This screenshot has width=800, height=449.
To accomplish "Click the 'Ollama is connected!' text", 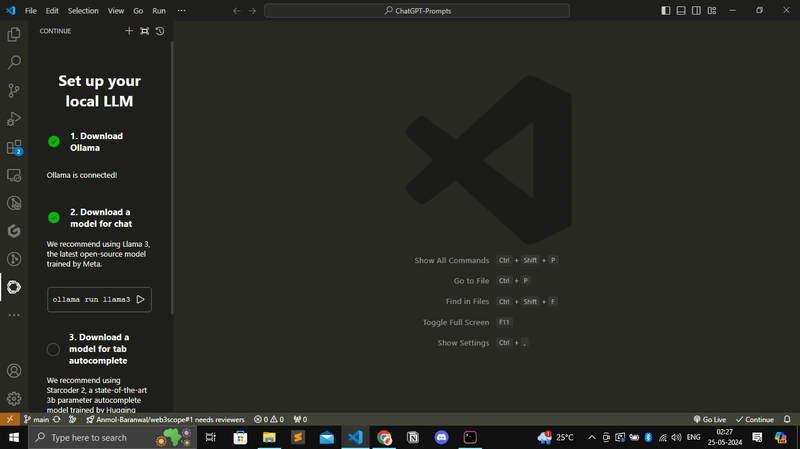I will (82, 175).
